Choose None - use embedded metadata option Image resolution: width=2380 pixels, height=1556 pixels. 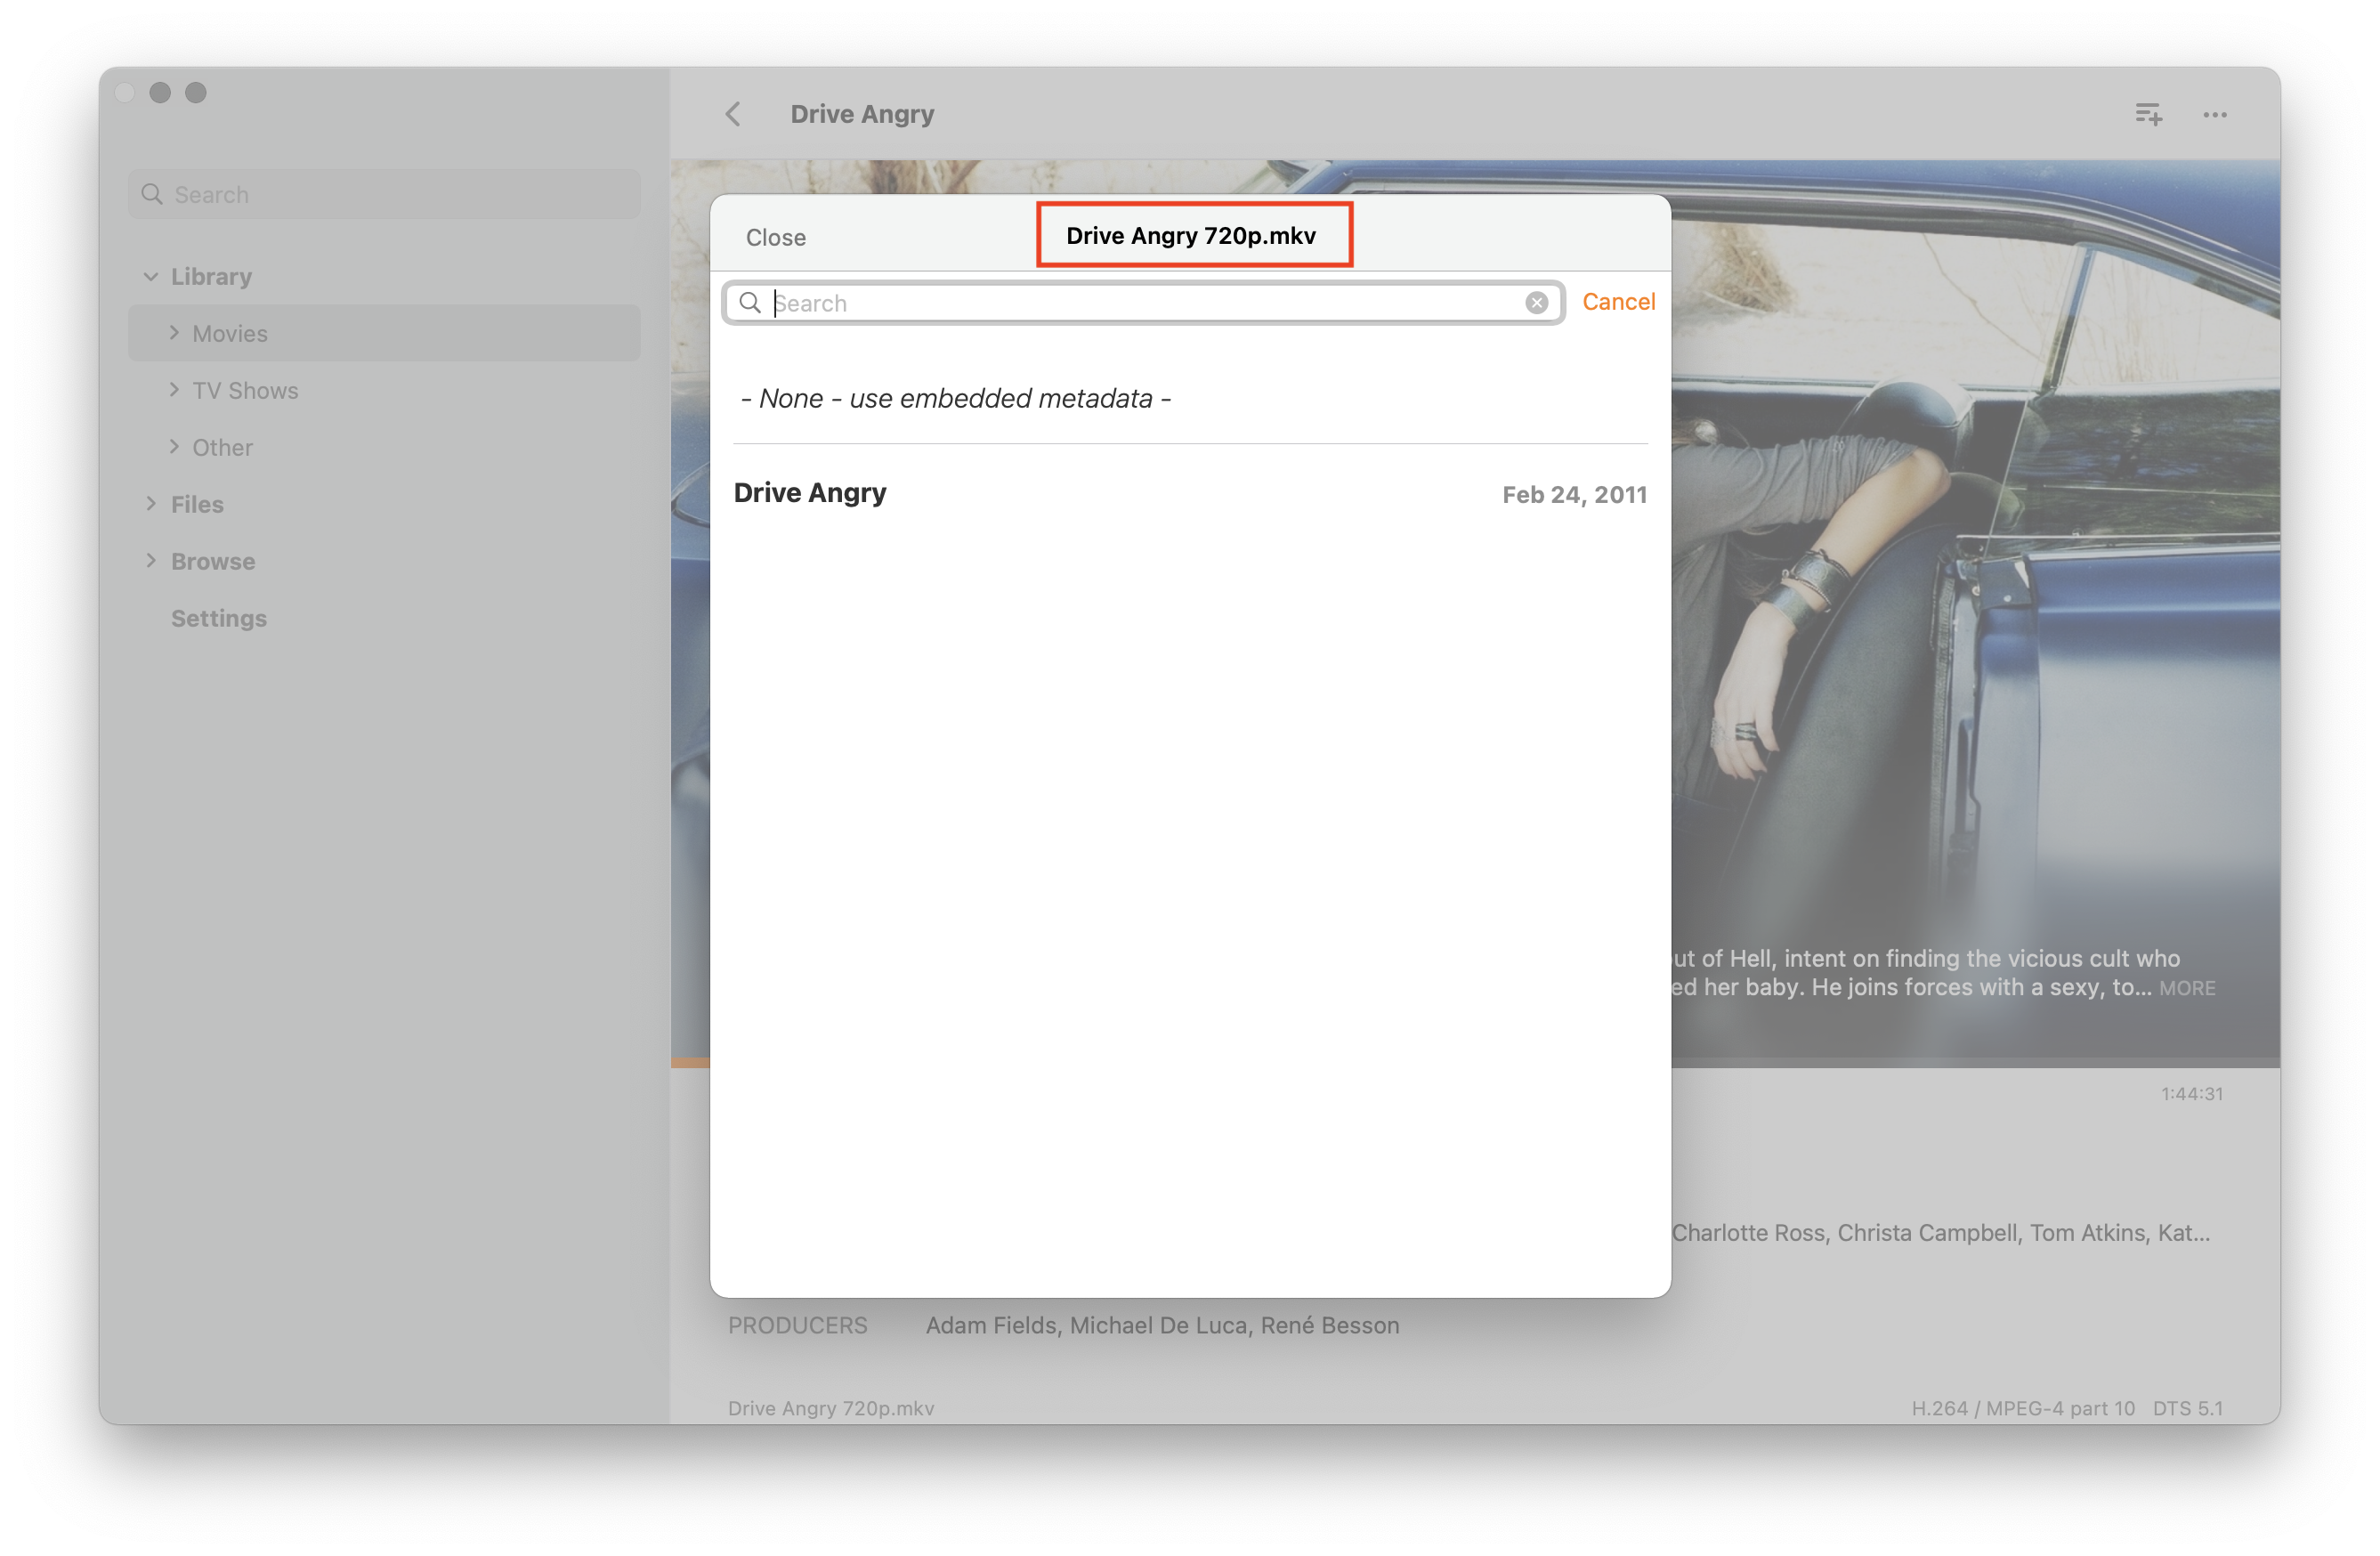coord(955,398)
